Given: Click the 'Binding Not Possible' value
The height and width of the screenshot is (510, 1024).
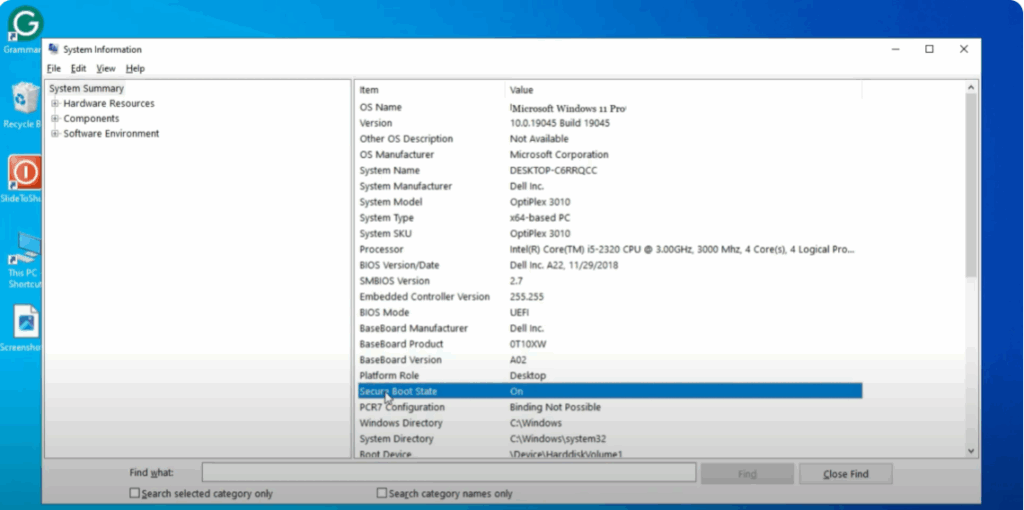Looking at the screenshot, I should point(555,407).
